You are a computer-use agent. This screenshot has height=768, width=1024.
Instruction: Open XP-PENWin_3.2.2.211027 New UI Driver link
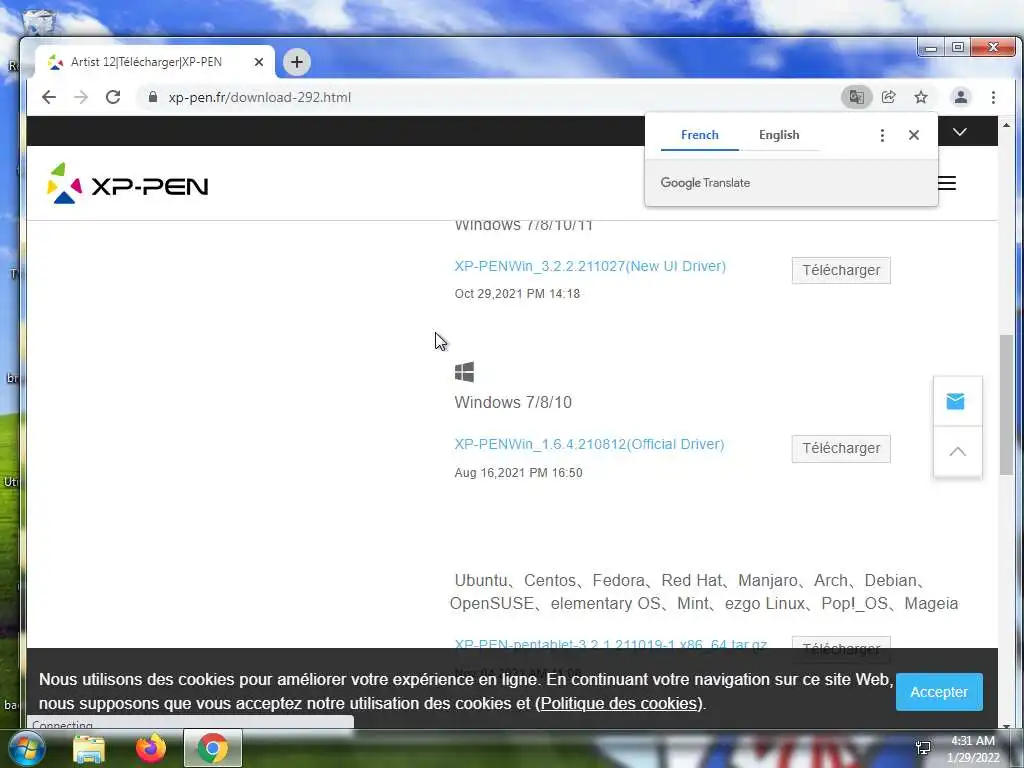[590, 266]
